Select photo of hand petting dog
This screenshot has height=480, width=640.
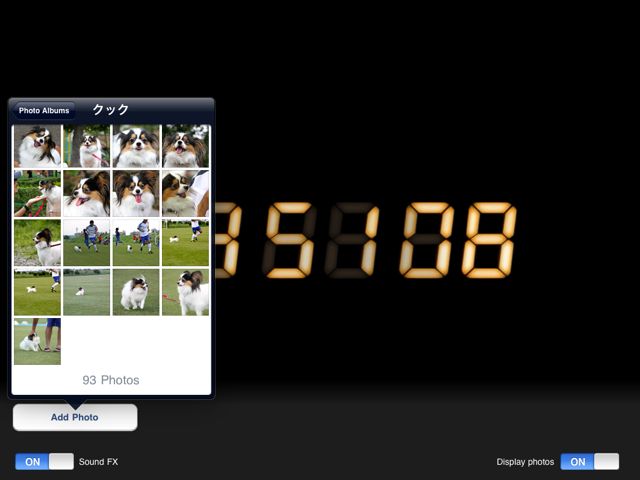37,193
